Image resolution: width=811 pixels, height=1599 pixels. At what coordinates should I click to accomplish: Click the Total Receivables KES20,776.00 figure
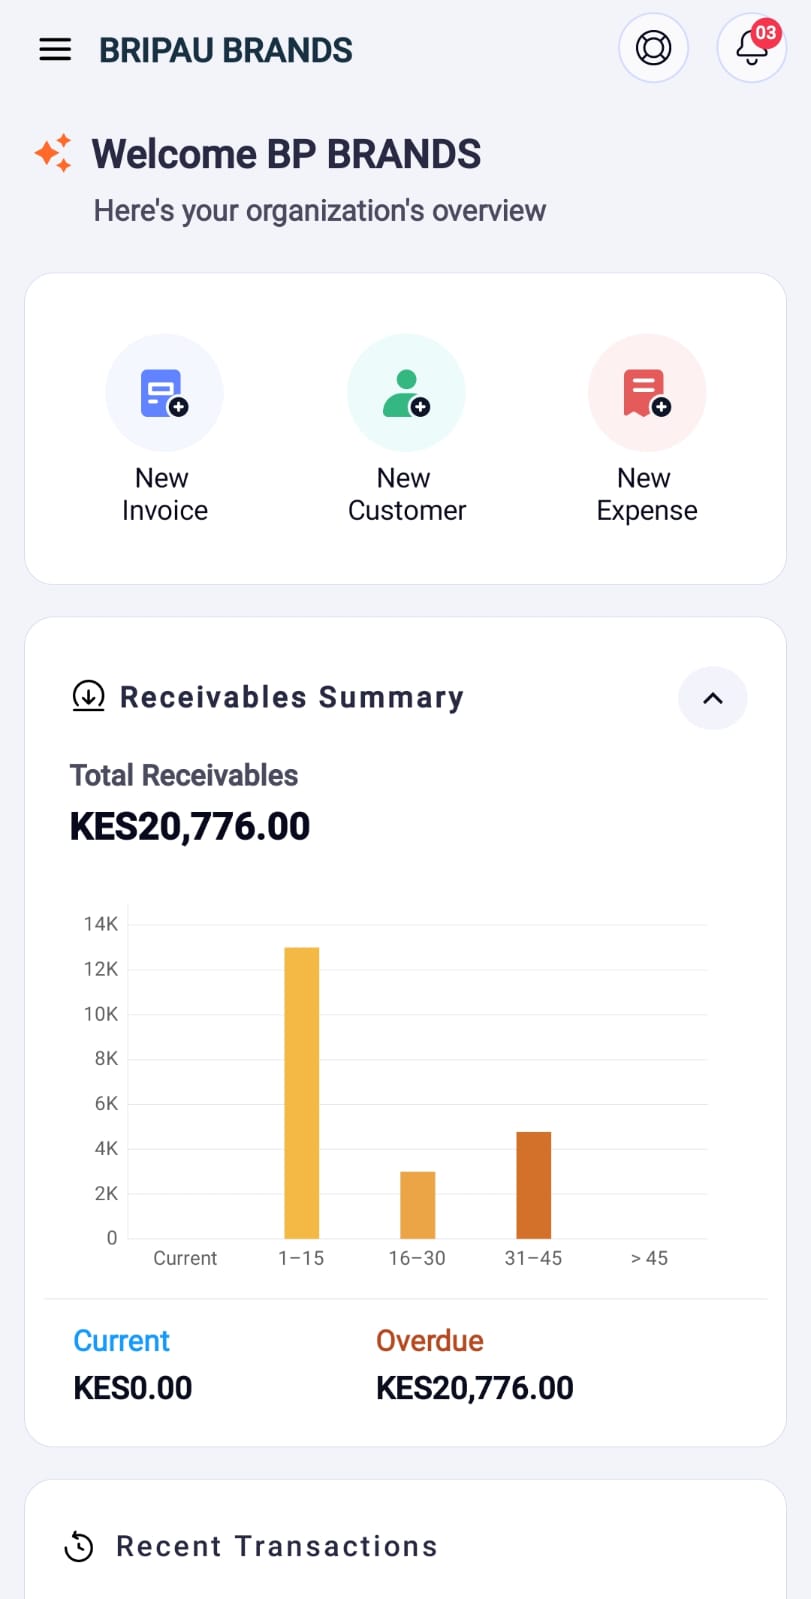tap(190, 827)
